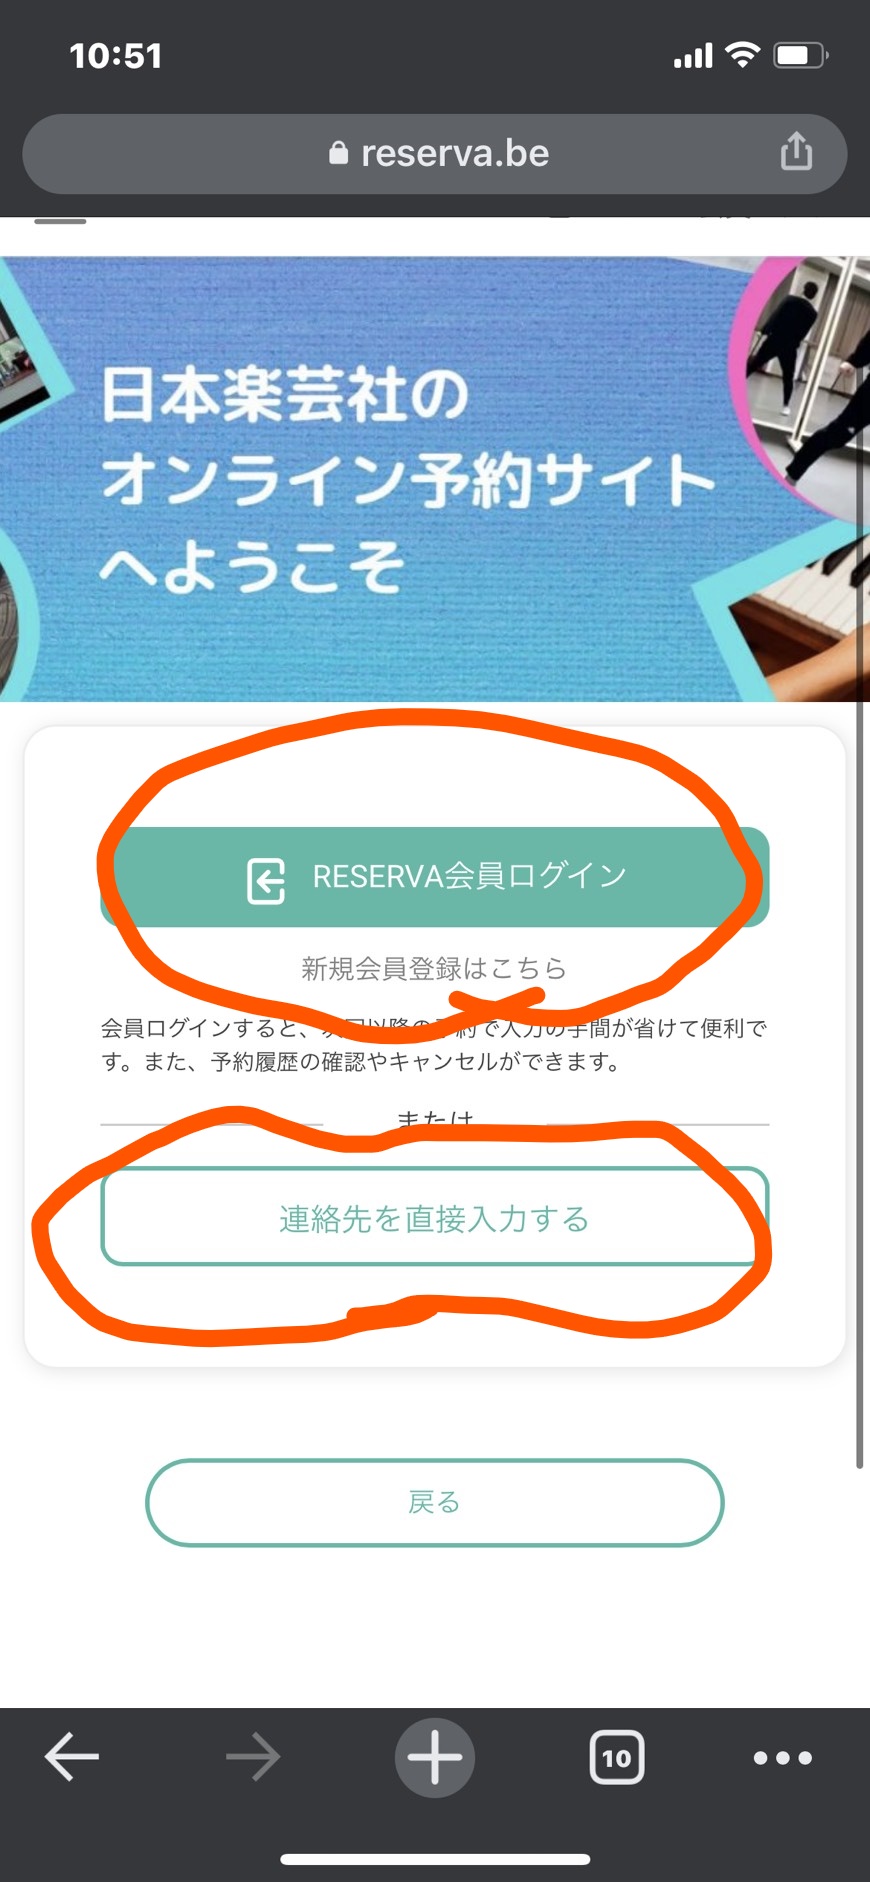The height and width of the screenshot is (1882, 870).
Task: Tap the reserva.be address bar
Action: tap(435, 154)
